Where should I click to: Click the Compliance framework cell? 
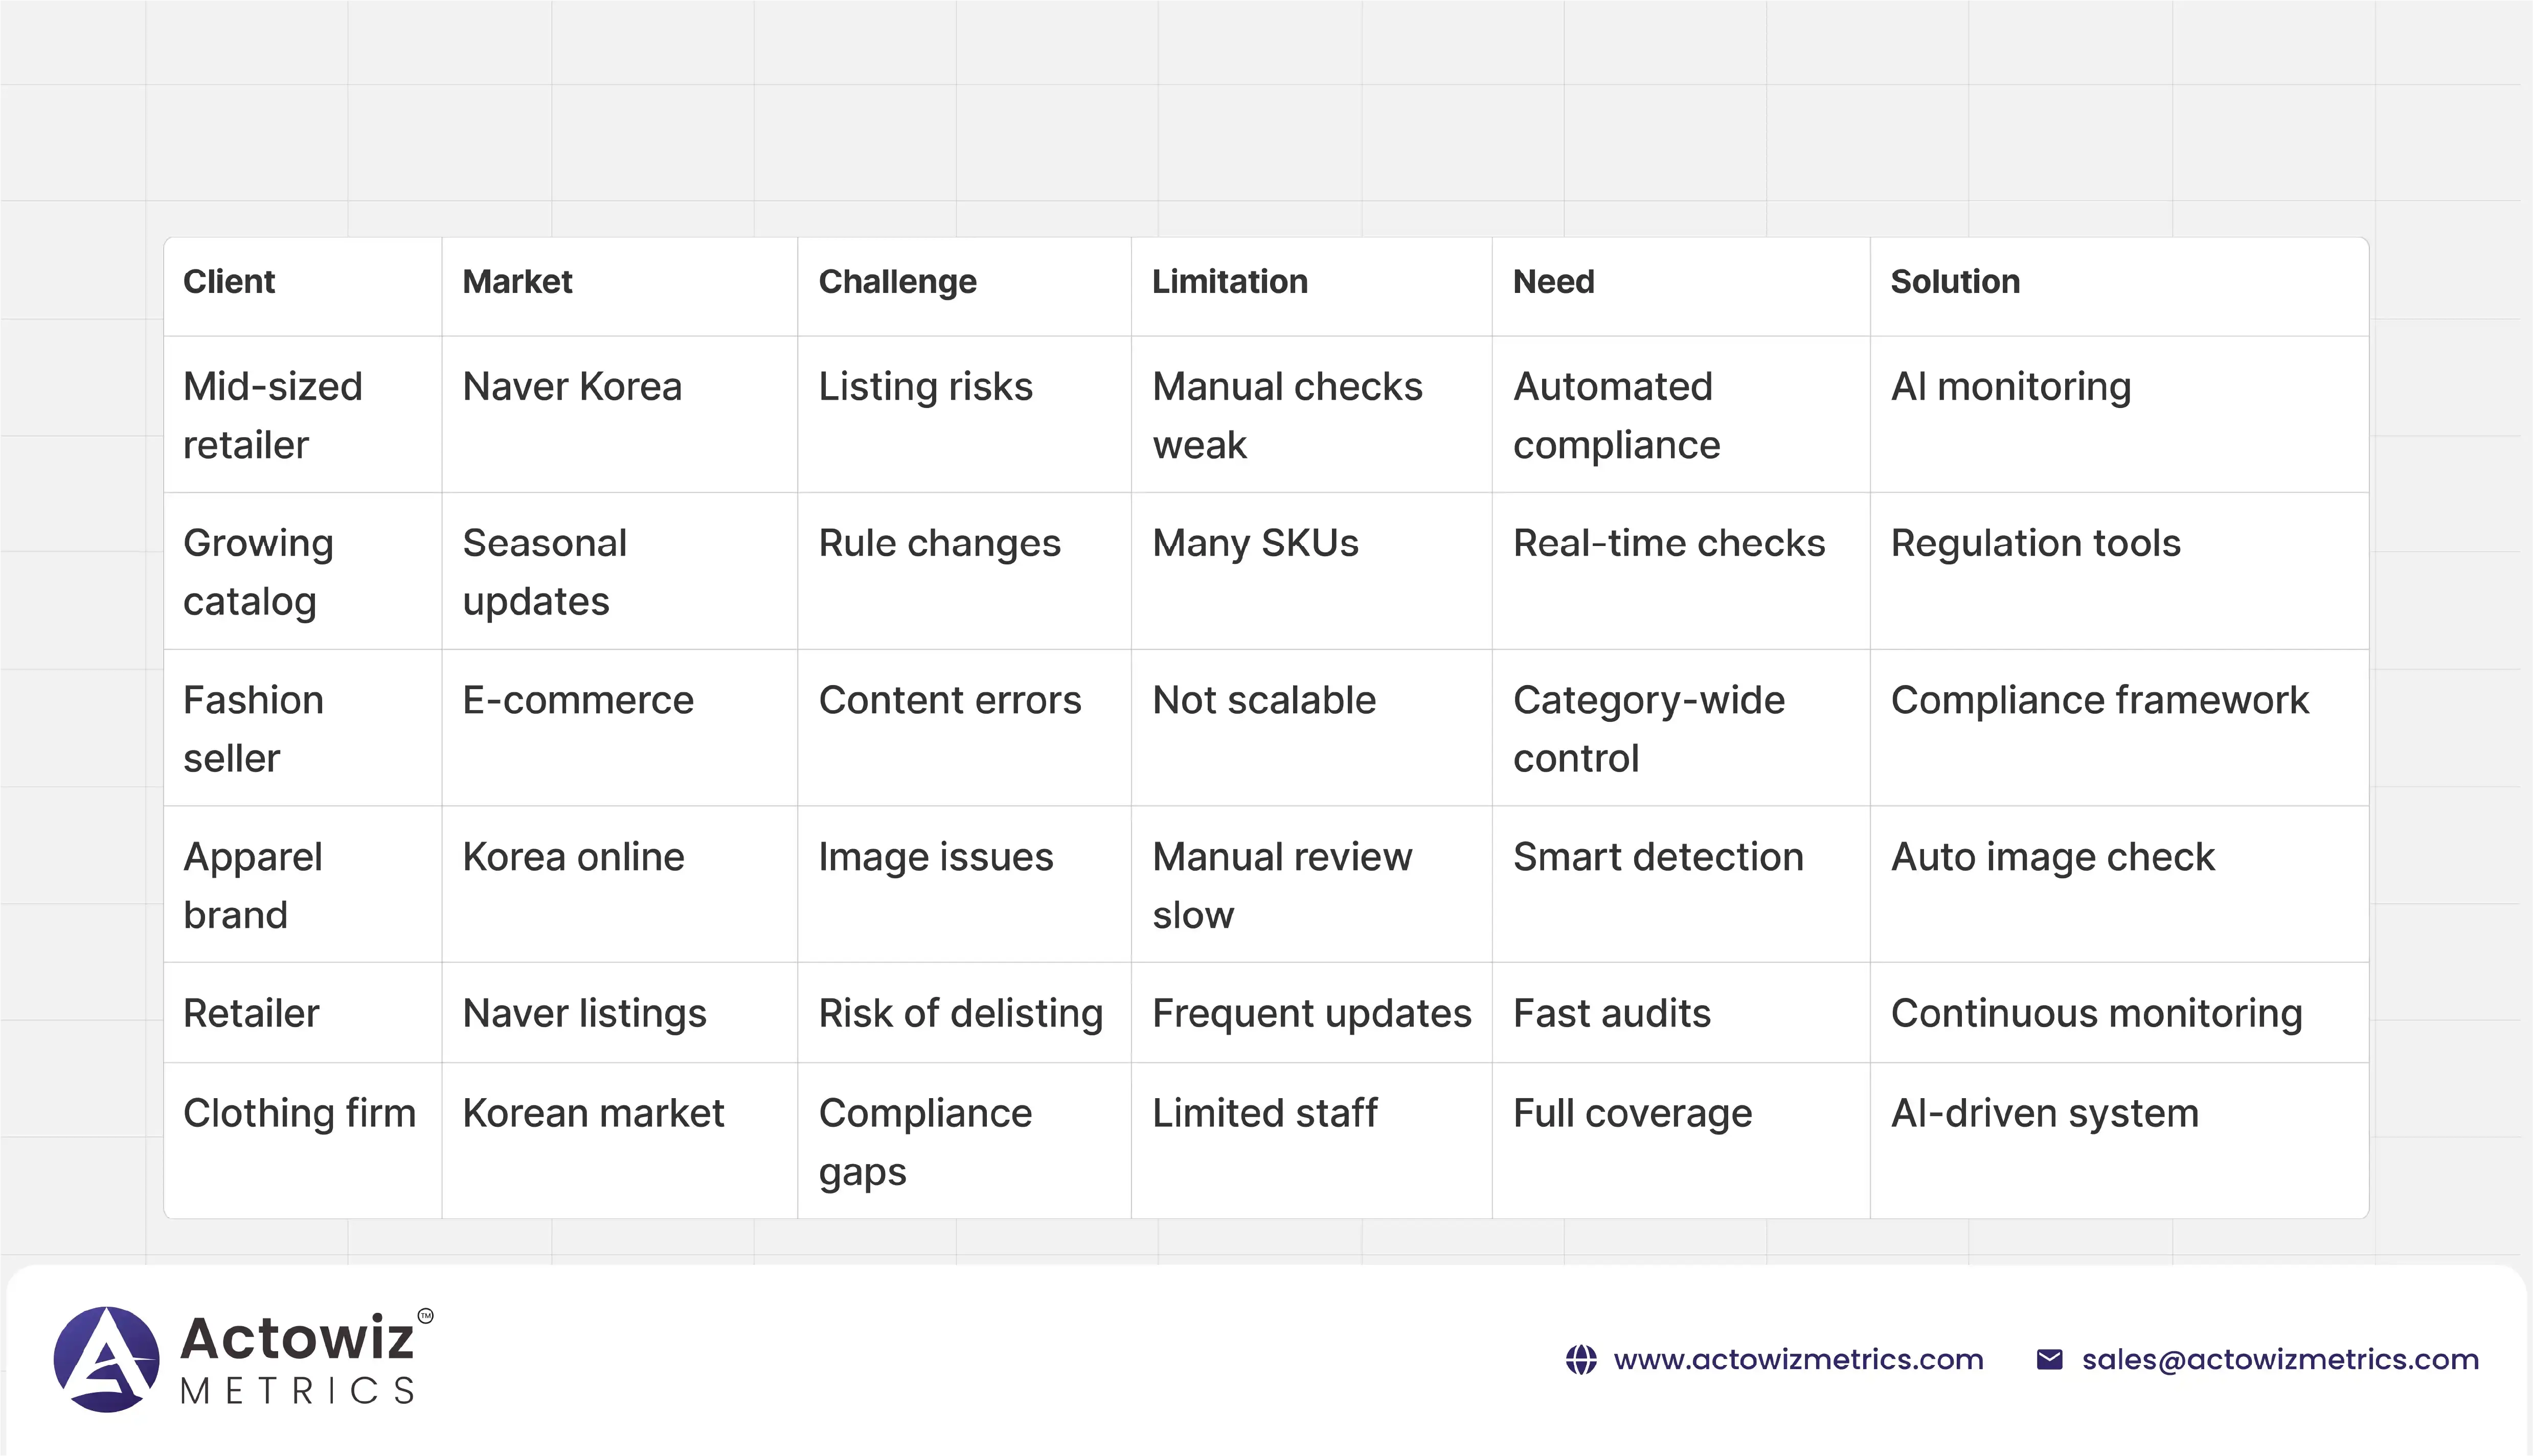pyautogui.click(x=2099, y=700)
